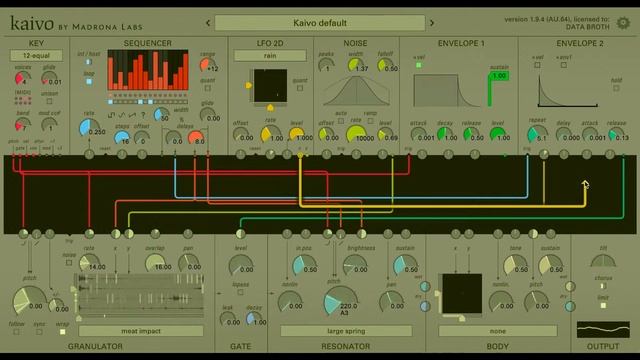This screenshot has width=640, height=360.
Task: Click the Gate level patch input jack
Action: click(240, 233)
